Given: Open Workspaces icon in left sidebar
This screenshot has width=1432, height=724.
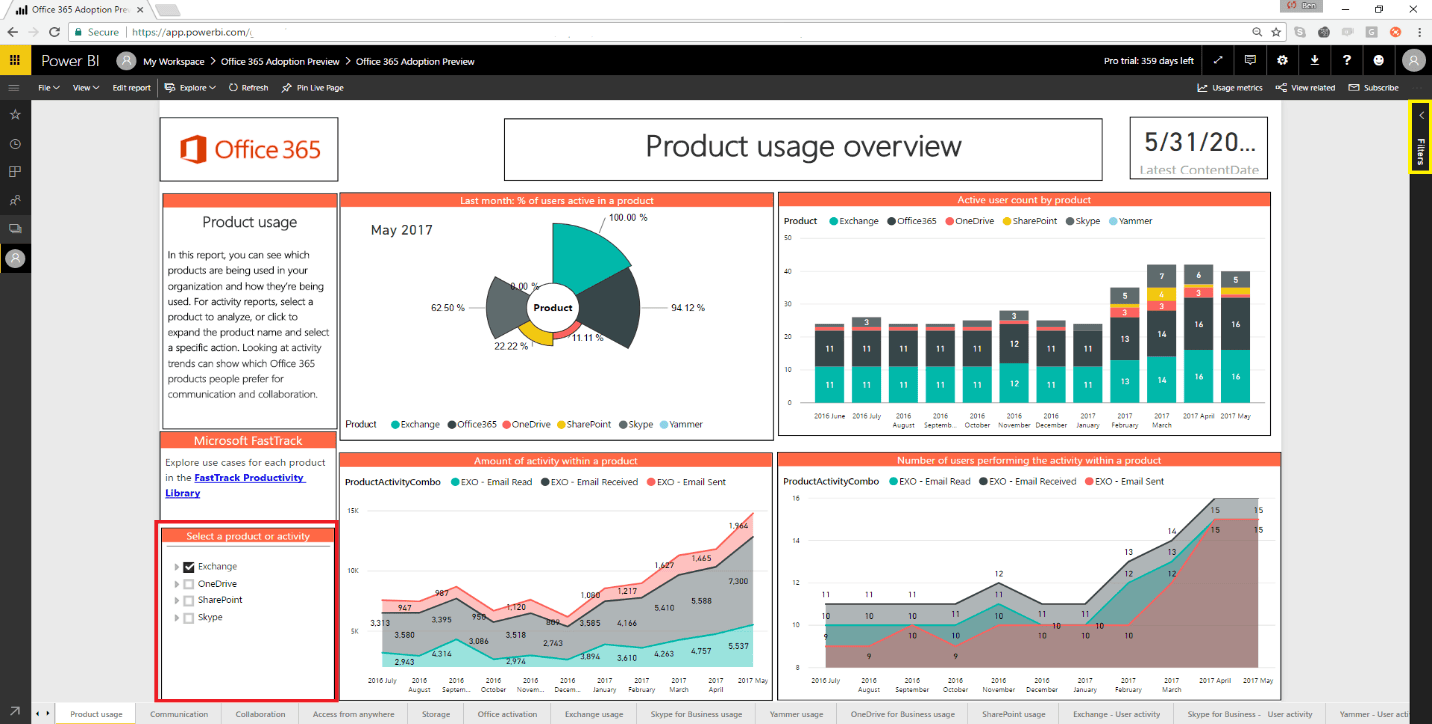Looking at the screenshot, I should (x=15, y=229).
